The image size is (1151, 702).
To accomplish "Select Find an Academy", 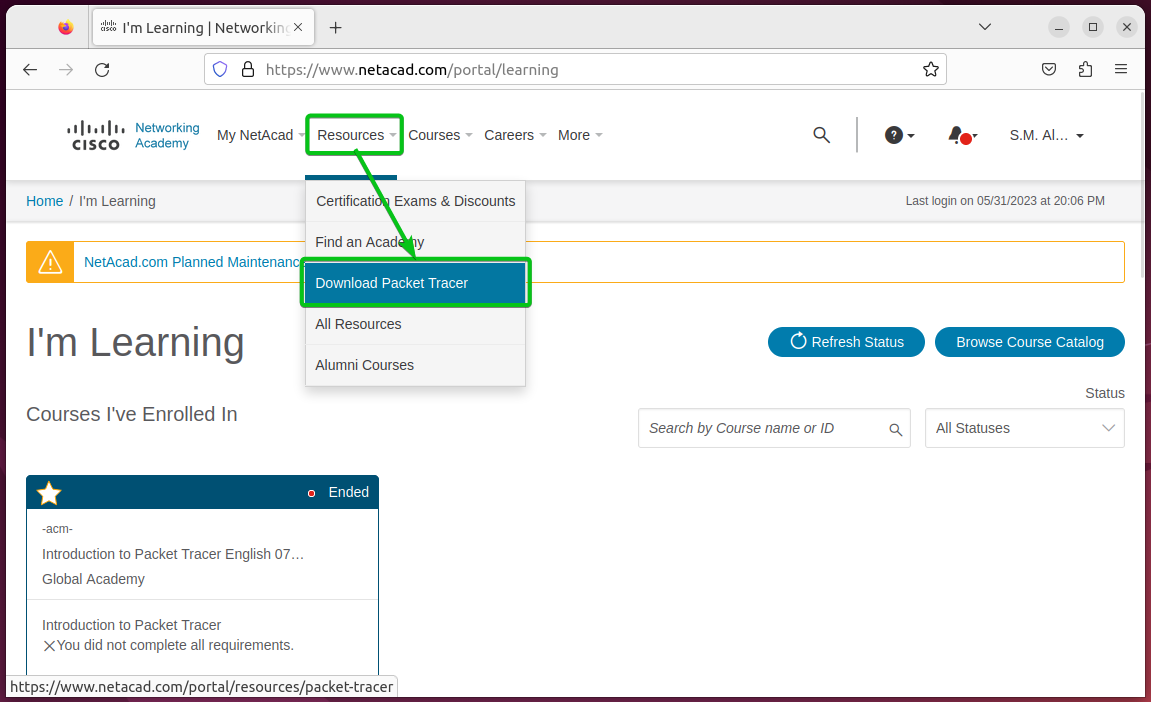I will click(415, 242).
